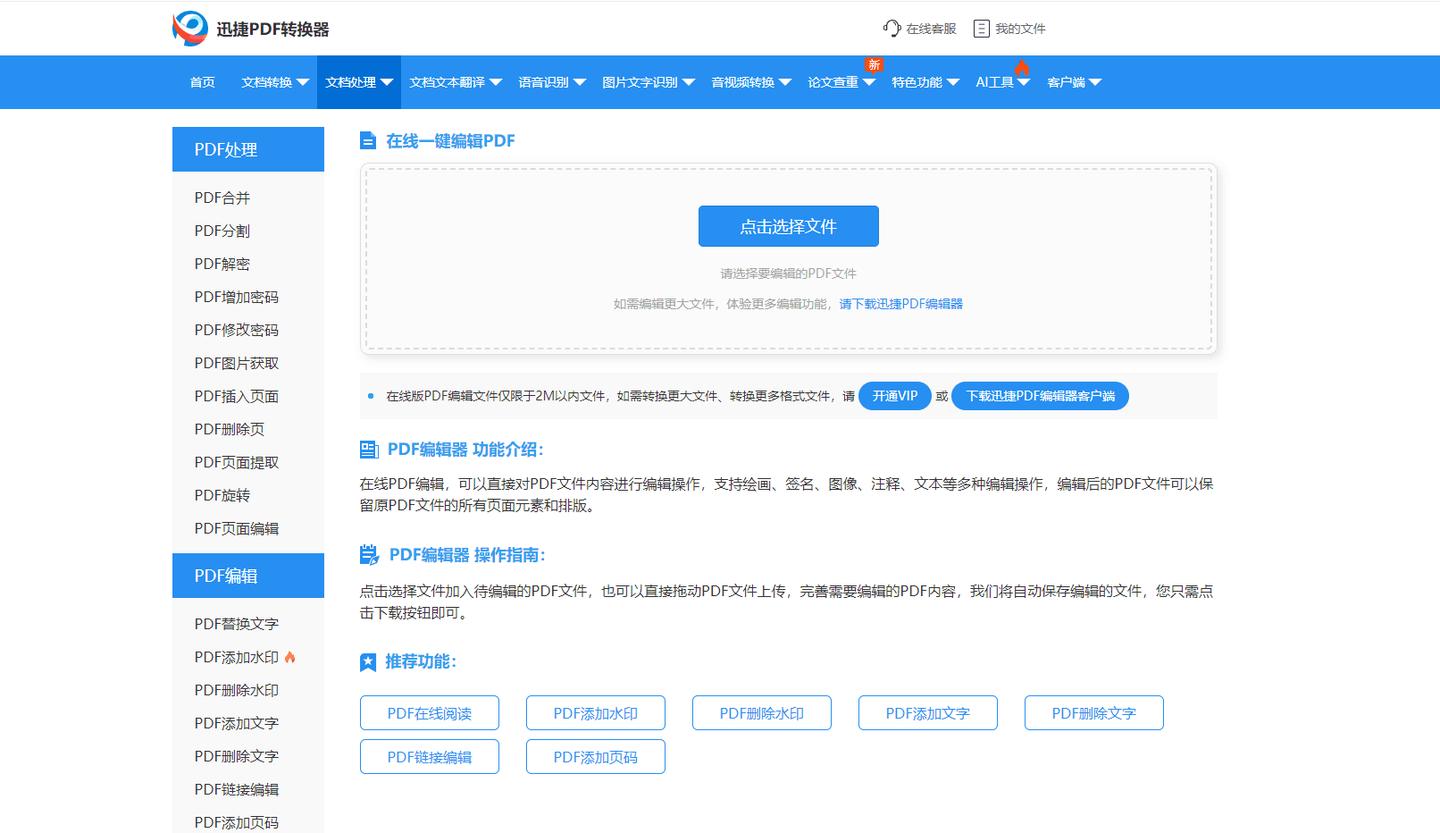Click recommended PDF删除水印 button
Image resolution: width=1440 pixels, height=833 pixels.
(761, 713)
